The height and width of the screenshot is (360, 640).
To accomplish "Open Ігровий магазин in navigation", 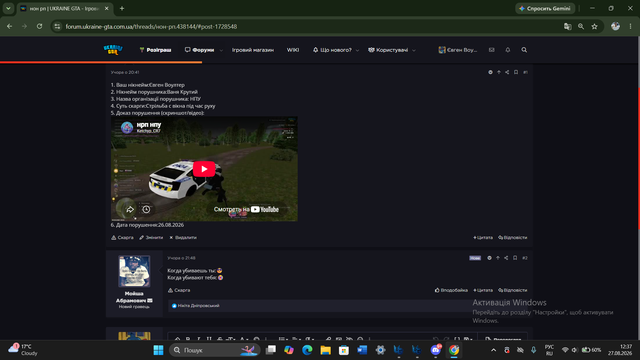I will (253, 50).
